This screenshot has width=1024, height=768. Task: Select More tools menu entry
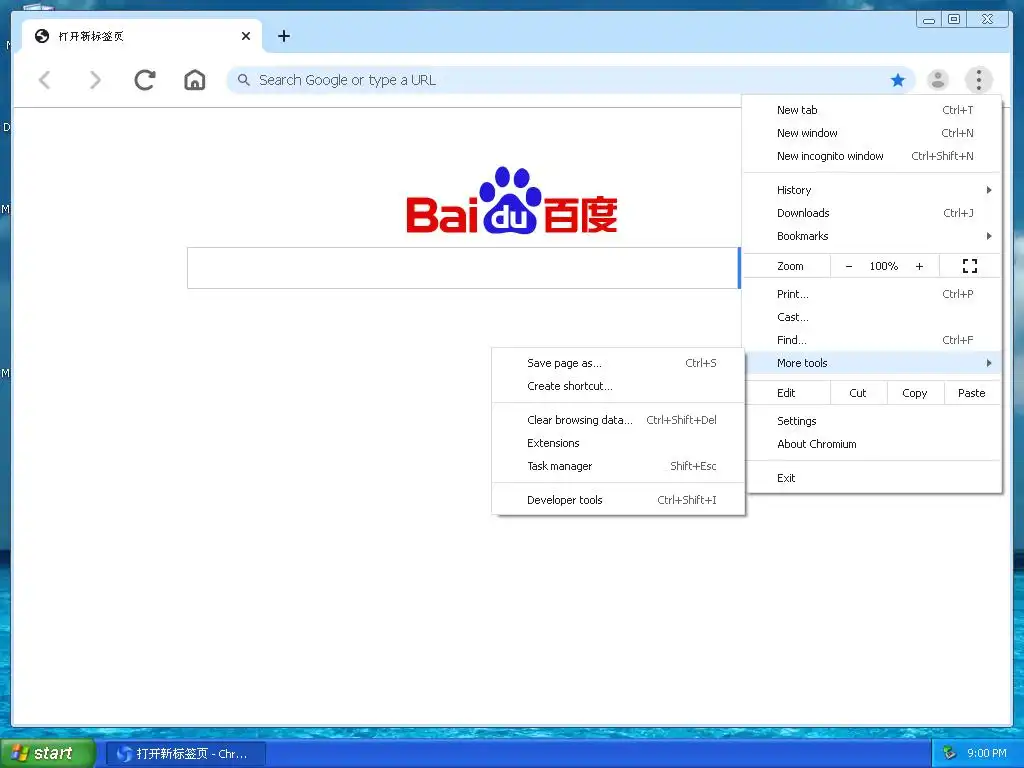tap(872, 363)
